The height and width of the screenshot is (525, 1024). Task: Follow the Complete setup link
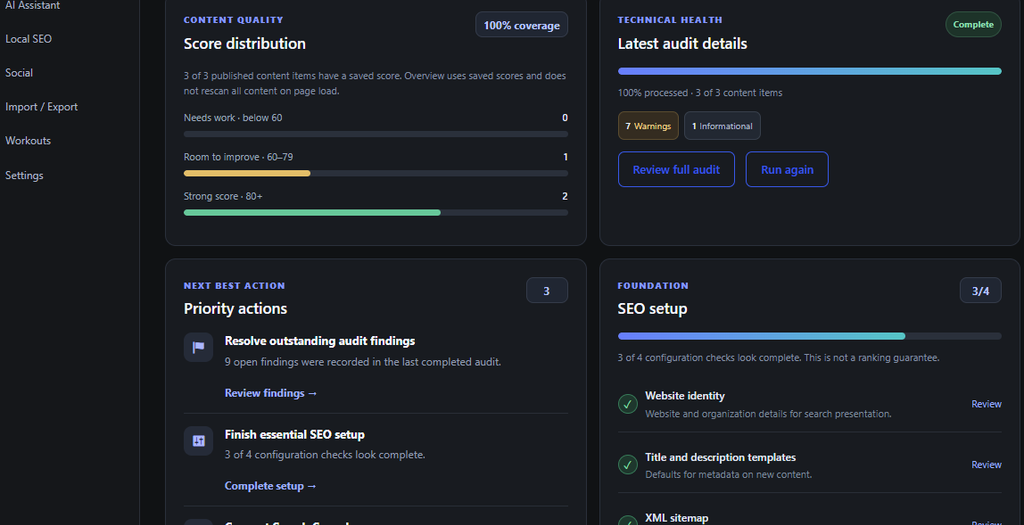point(270,486)
